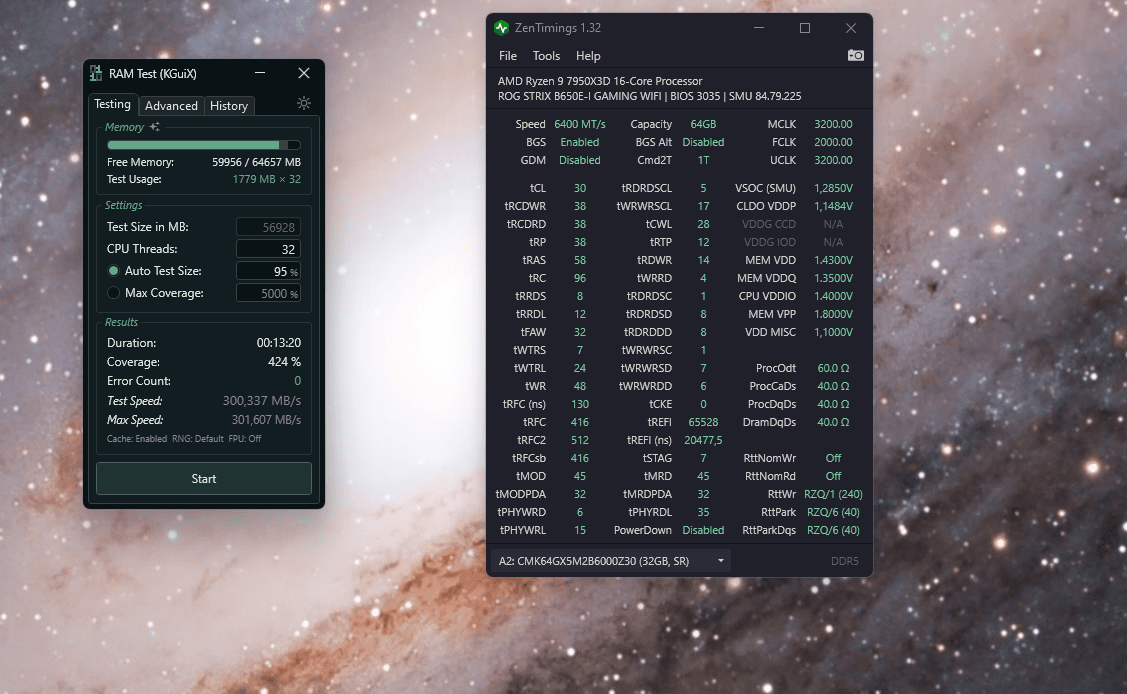Click the ProcOdt 60.0 Ω value

tap(833, 368)
